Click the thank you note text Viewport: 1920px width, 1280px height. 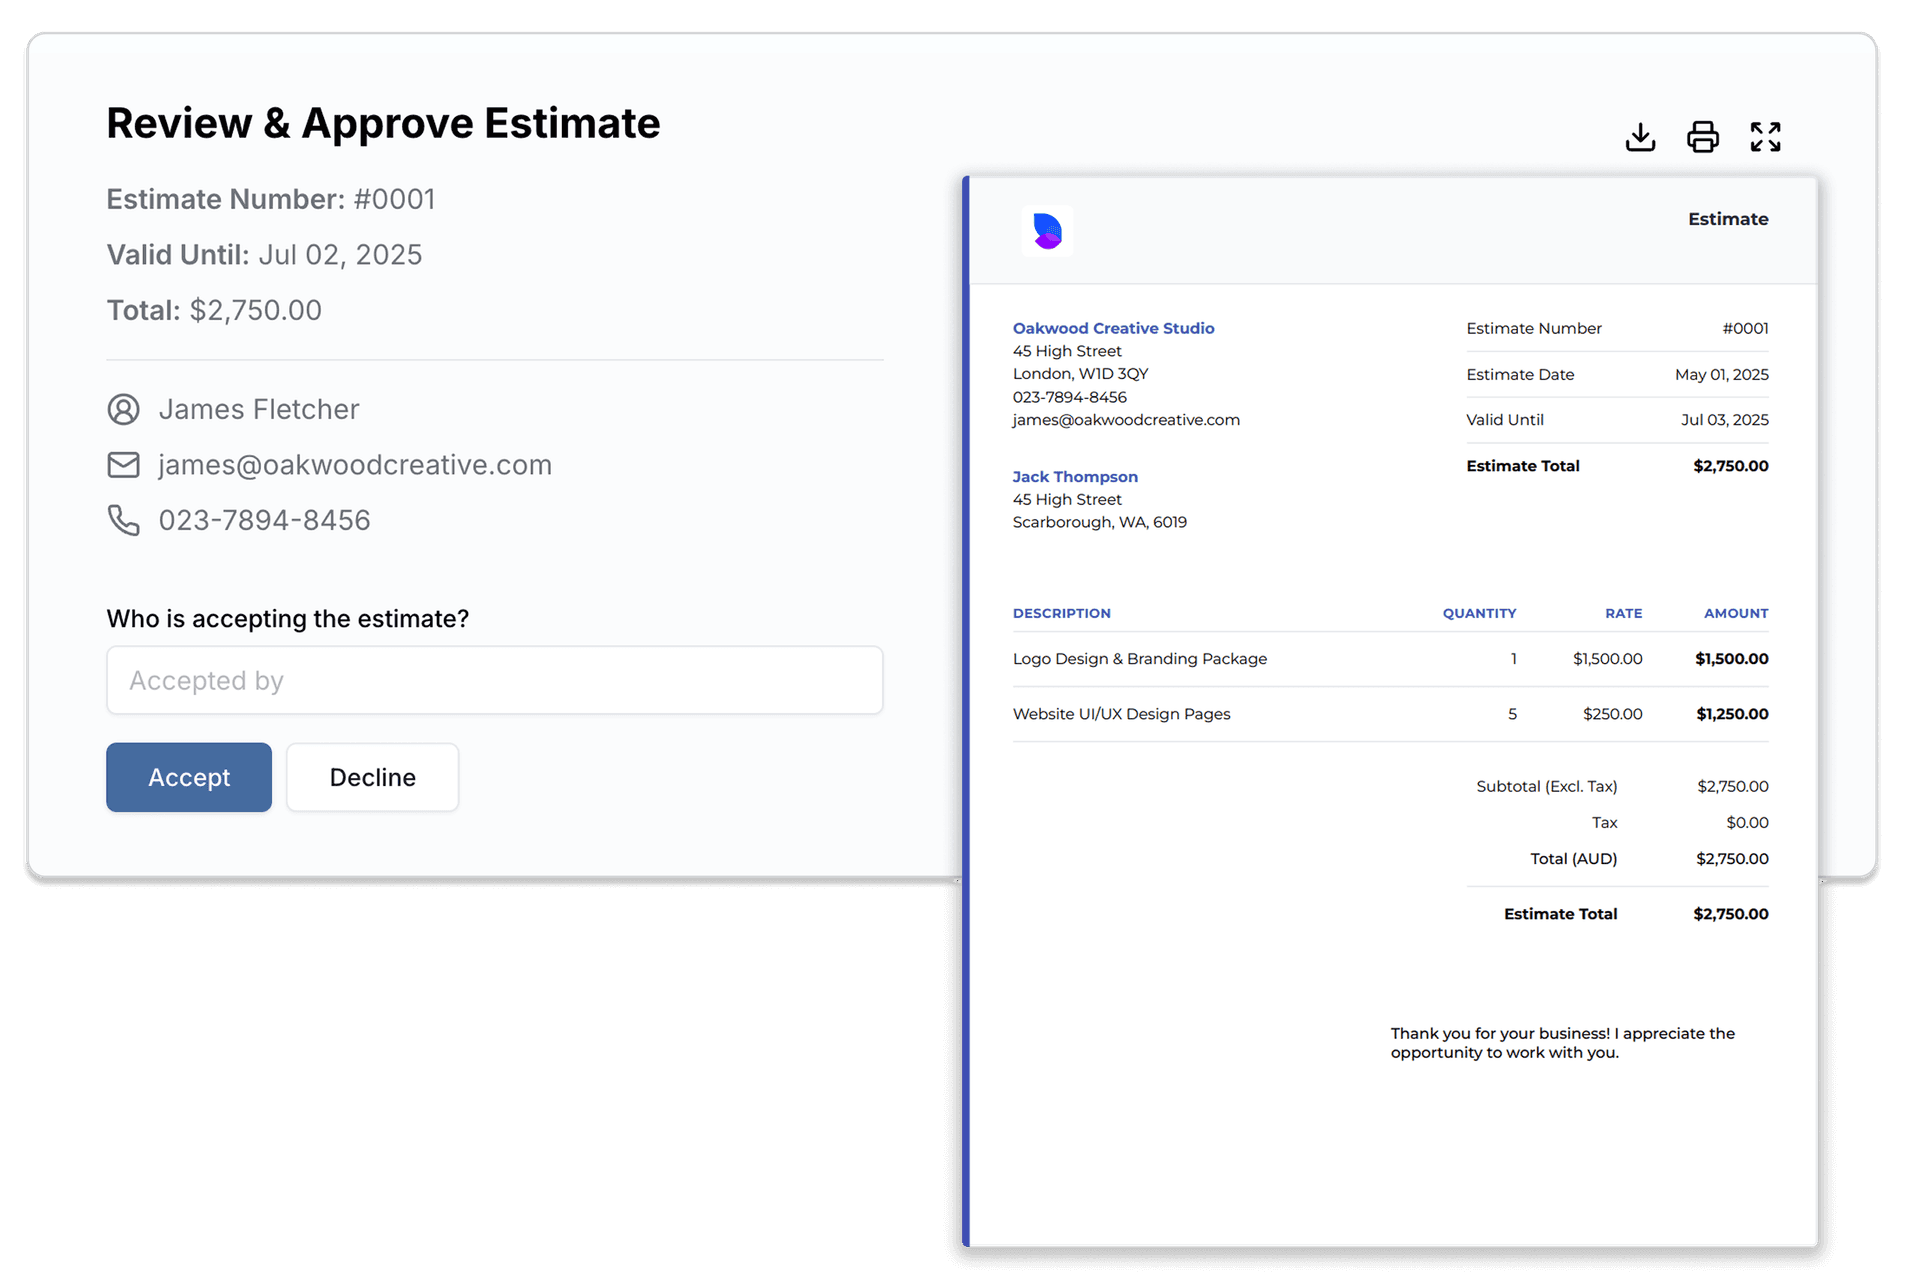pos(1562,1043)
